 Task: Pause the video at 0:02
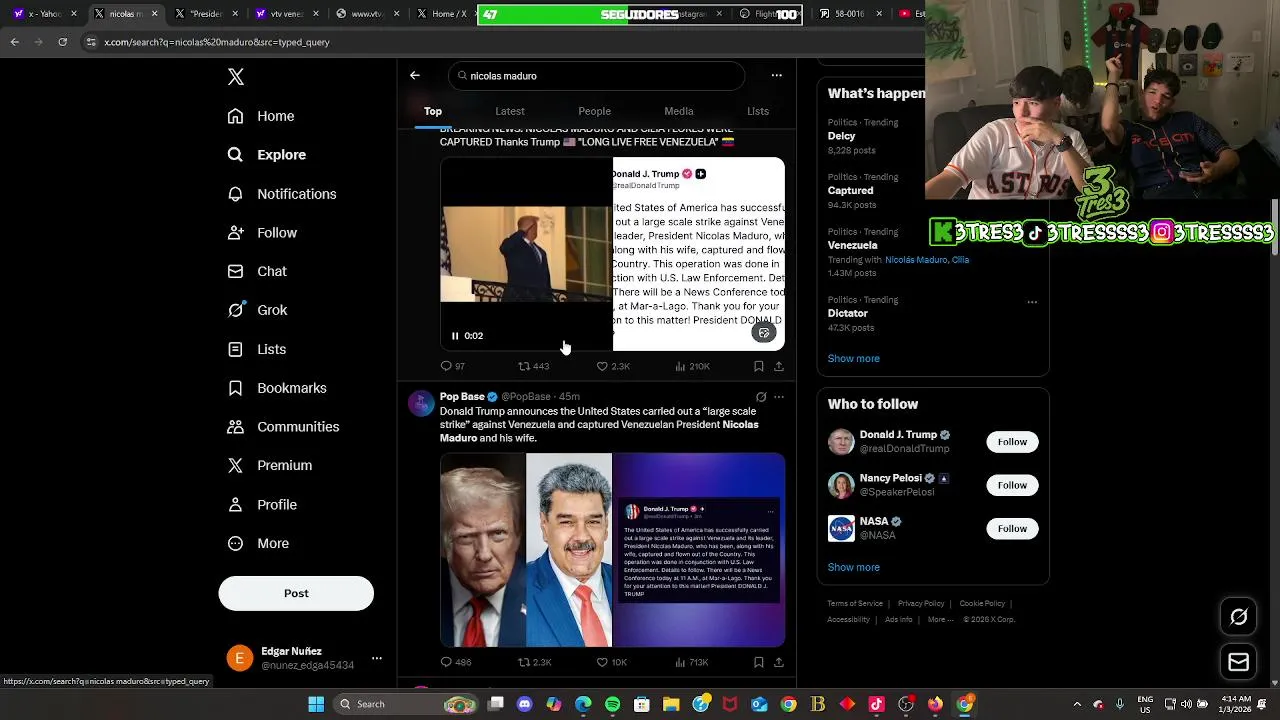[455, 336]
